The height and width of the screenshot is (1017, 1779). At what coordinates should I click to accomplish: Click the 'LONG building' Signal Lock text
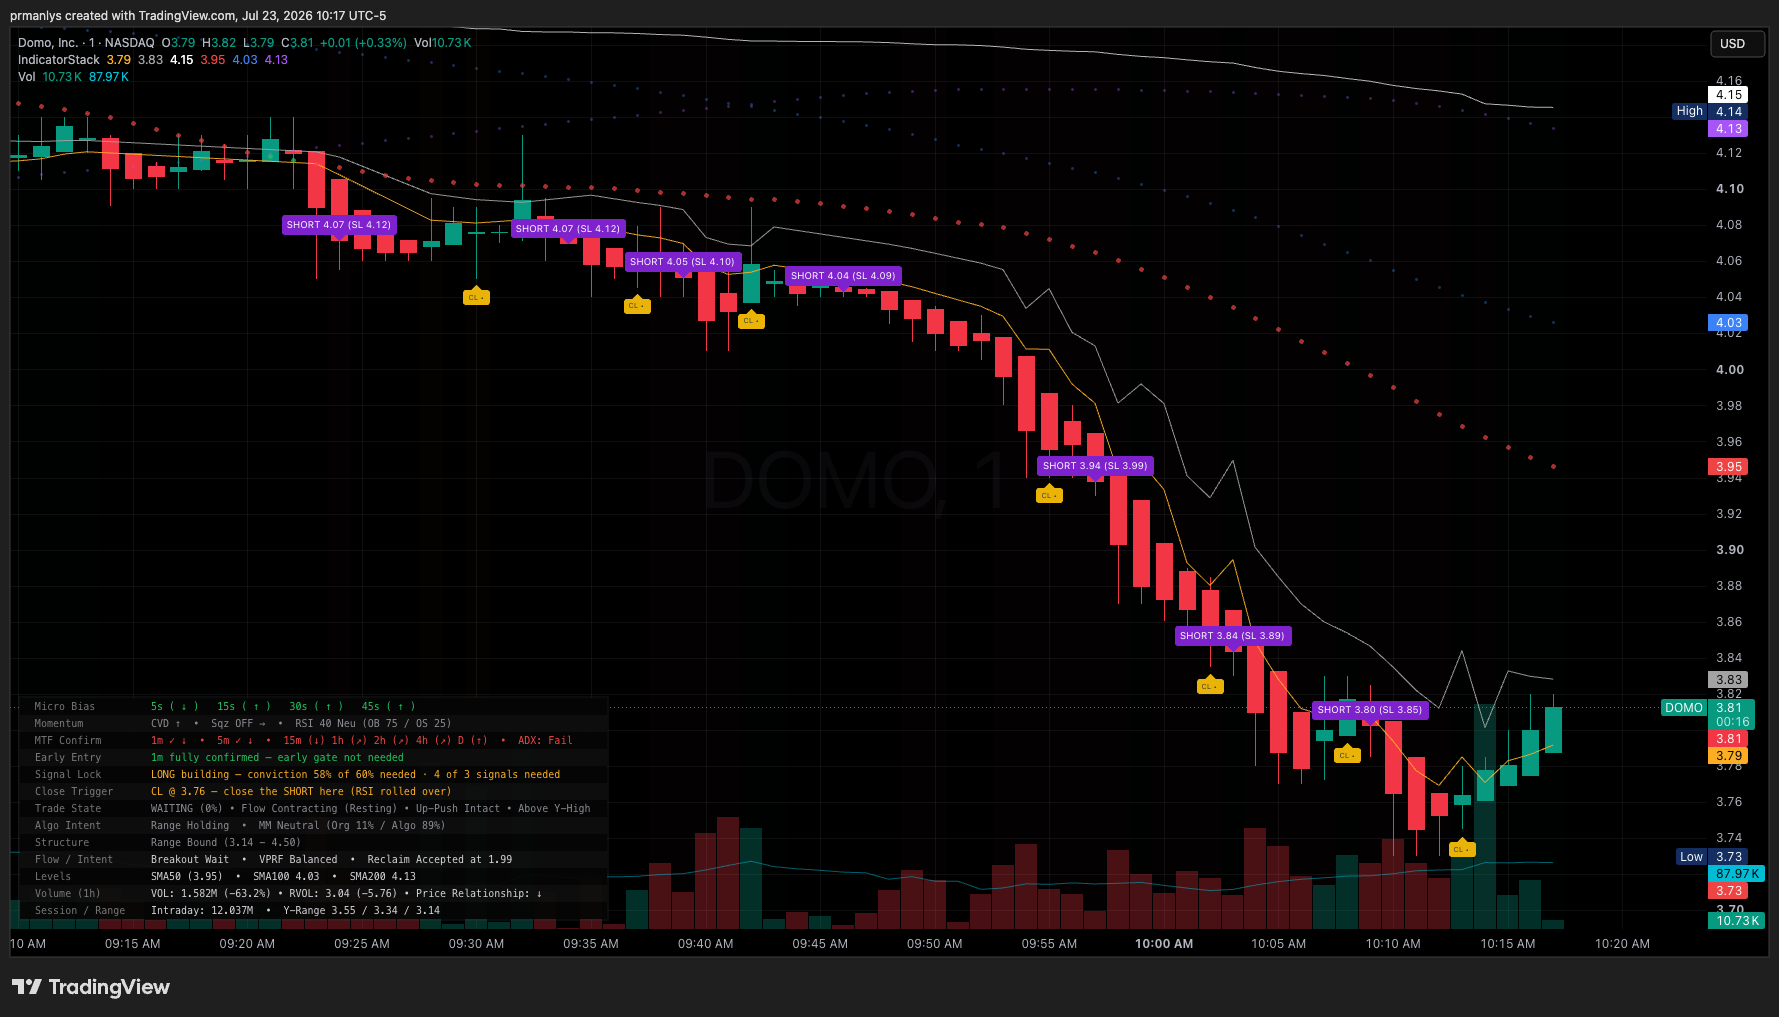[x=355, y=775]
